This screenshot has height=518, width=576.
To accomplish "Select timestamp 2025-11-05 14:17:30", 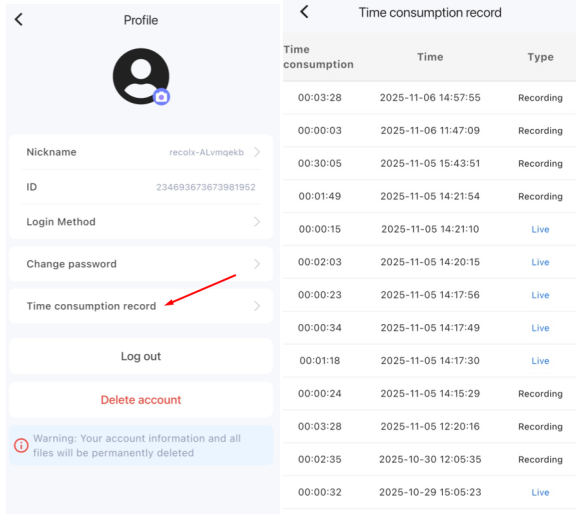I will (x=430, y=361).
